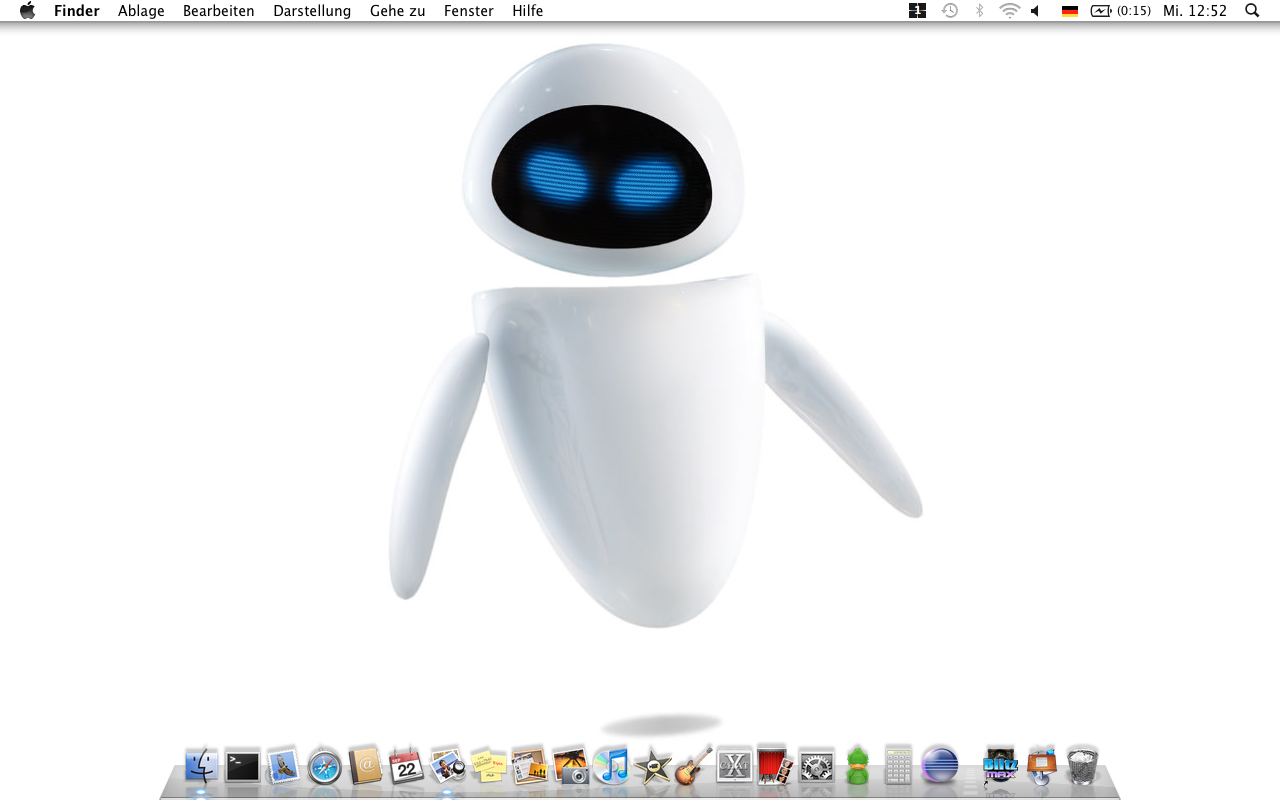The height and width of the screenshot is (800, 1280).
Task: Open Terminal from the Dock
Action: coord(242,766)
